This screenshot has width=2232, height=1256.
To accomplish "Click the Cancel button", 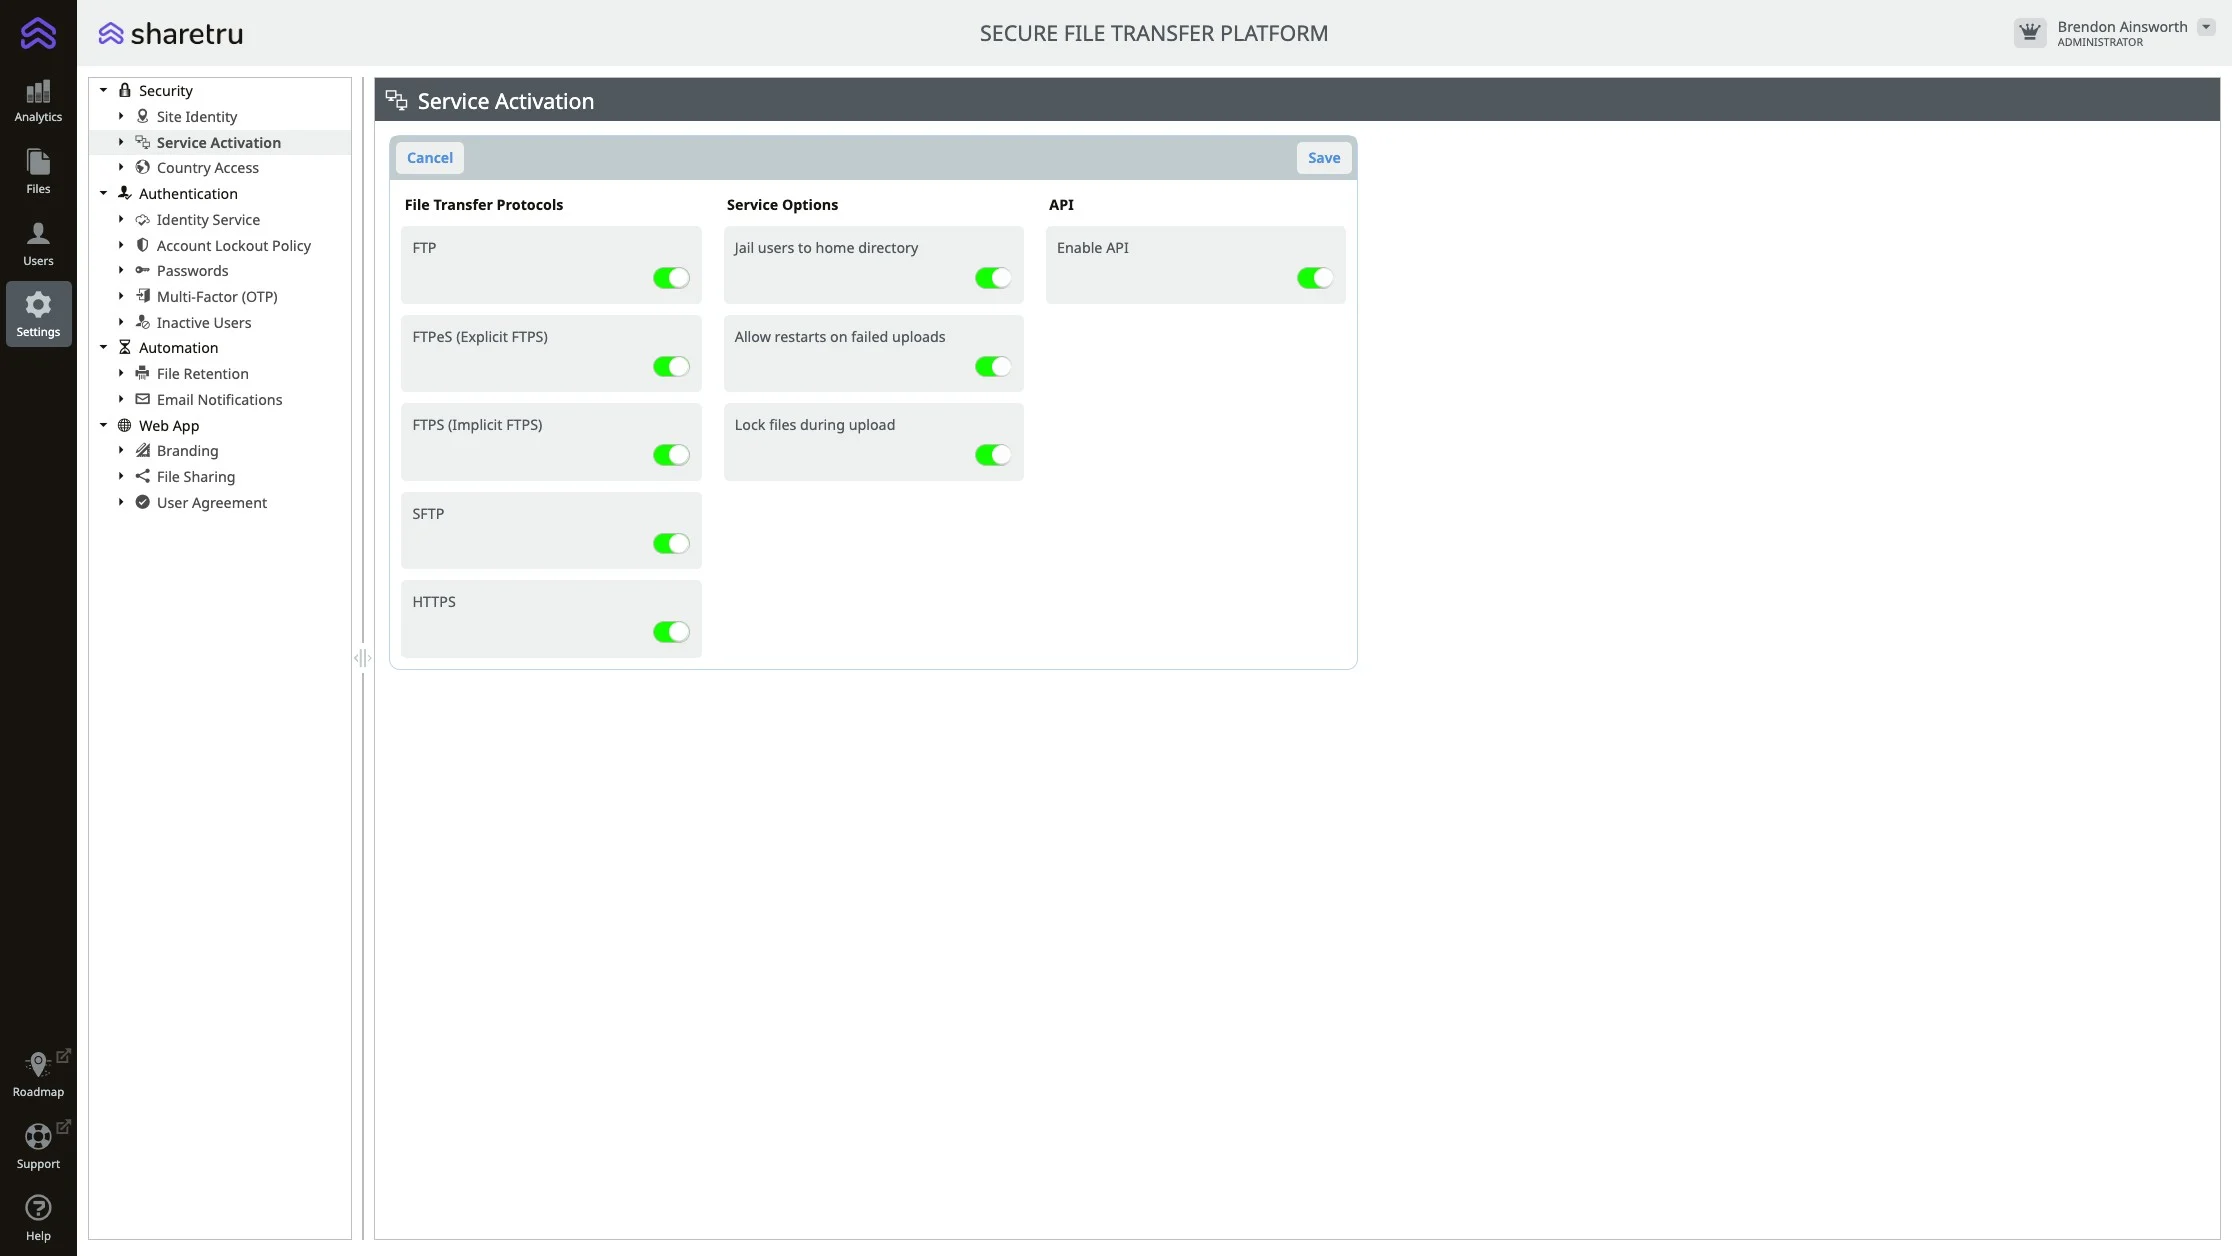I will pyautogui.click(x=430, y=158).
